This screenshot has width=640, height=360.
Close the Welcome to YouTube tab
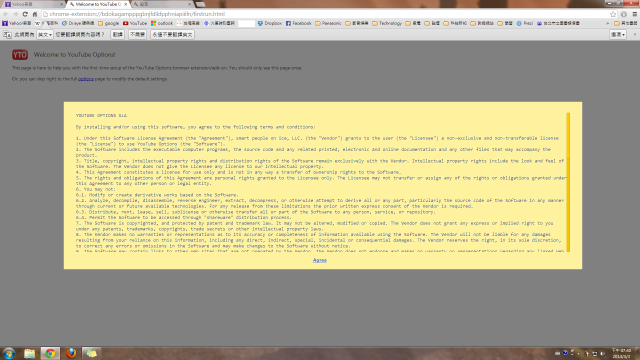(x=126, y=4)
